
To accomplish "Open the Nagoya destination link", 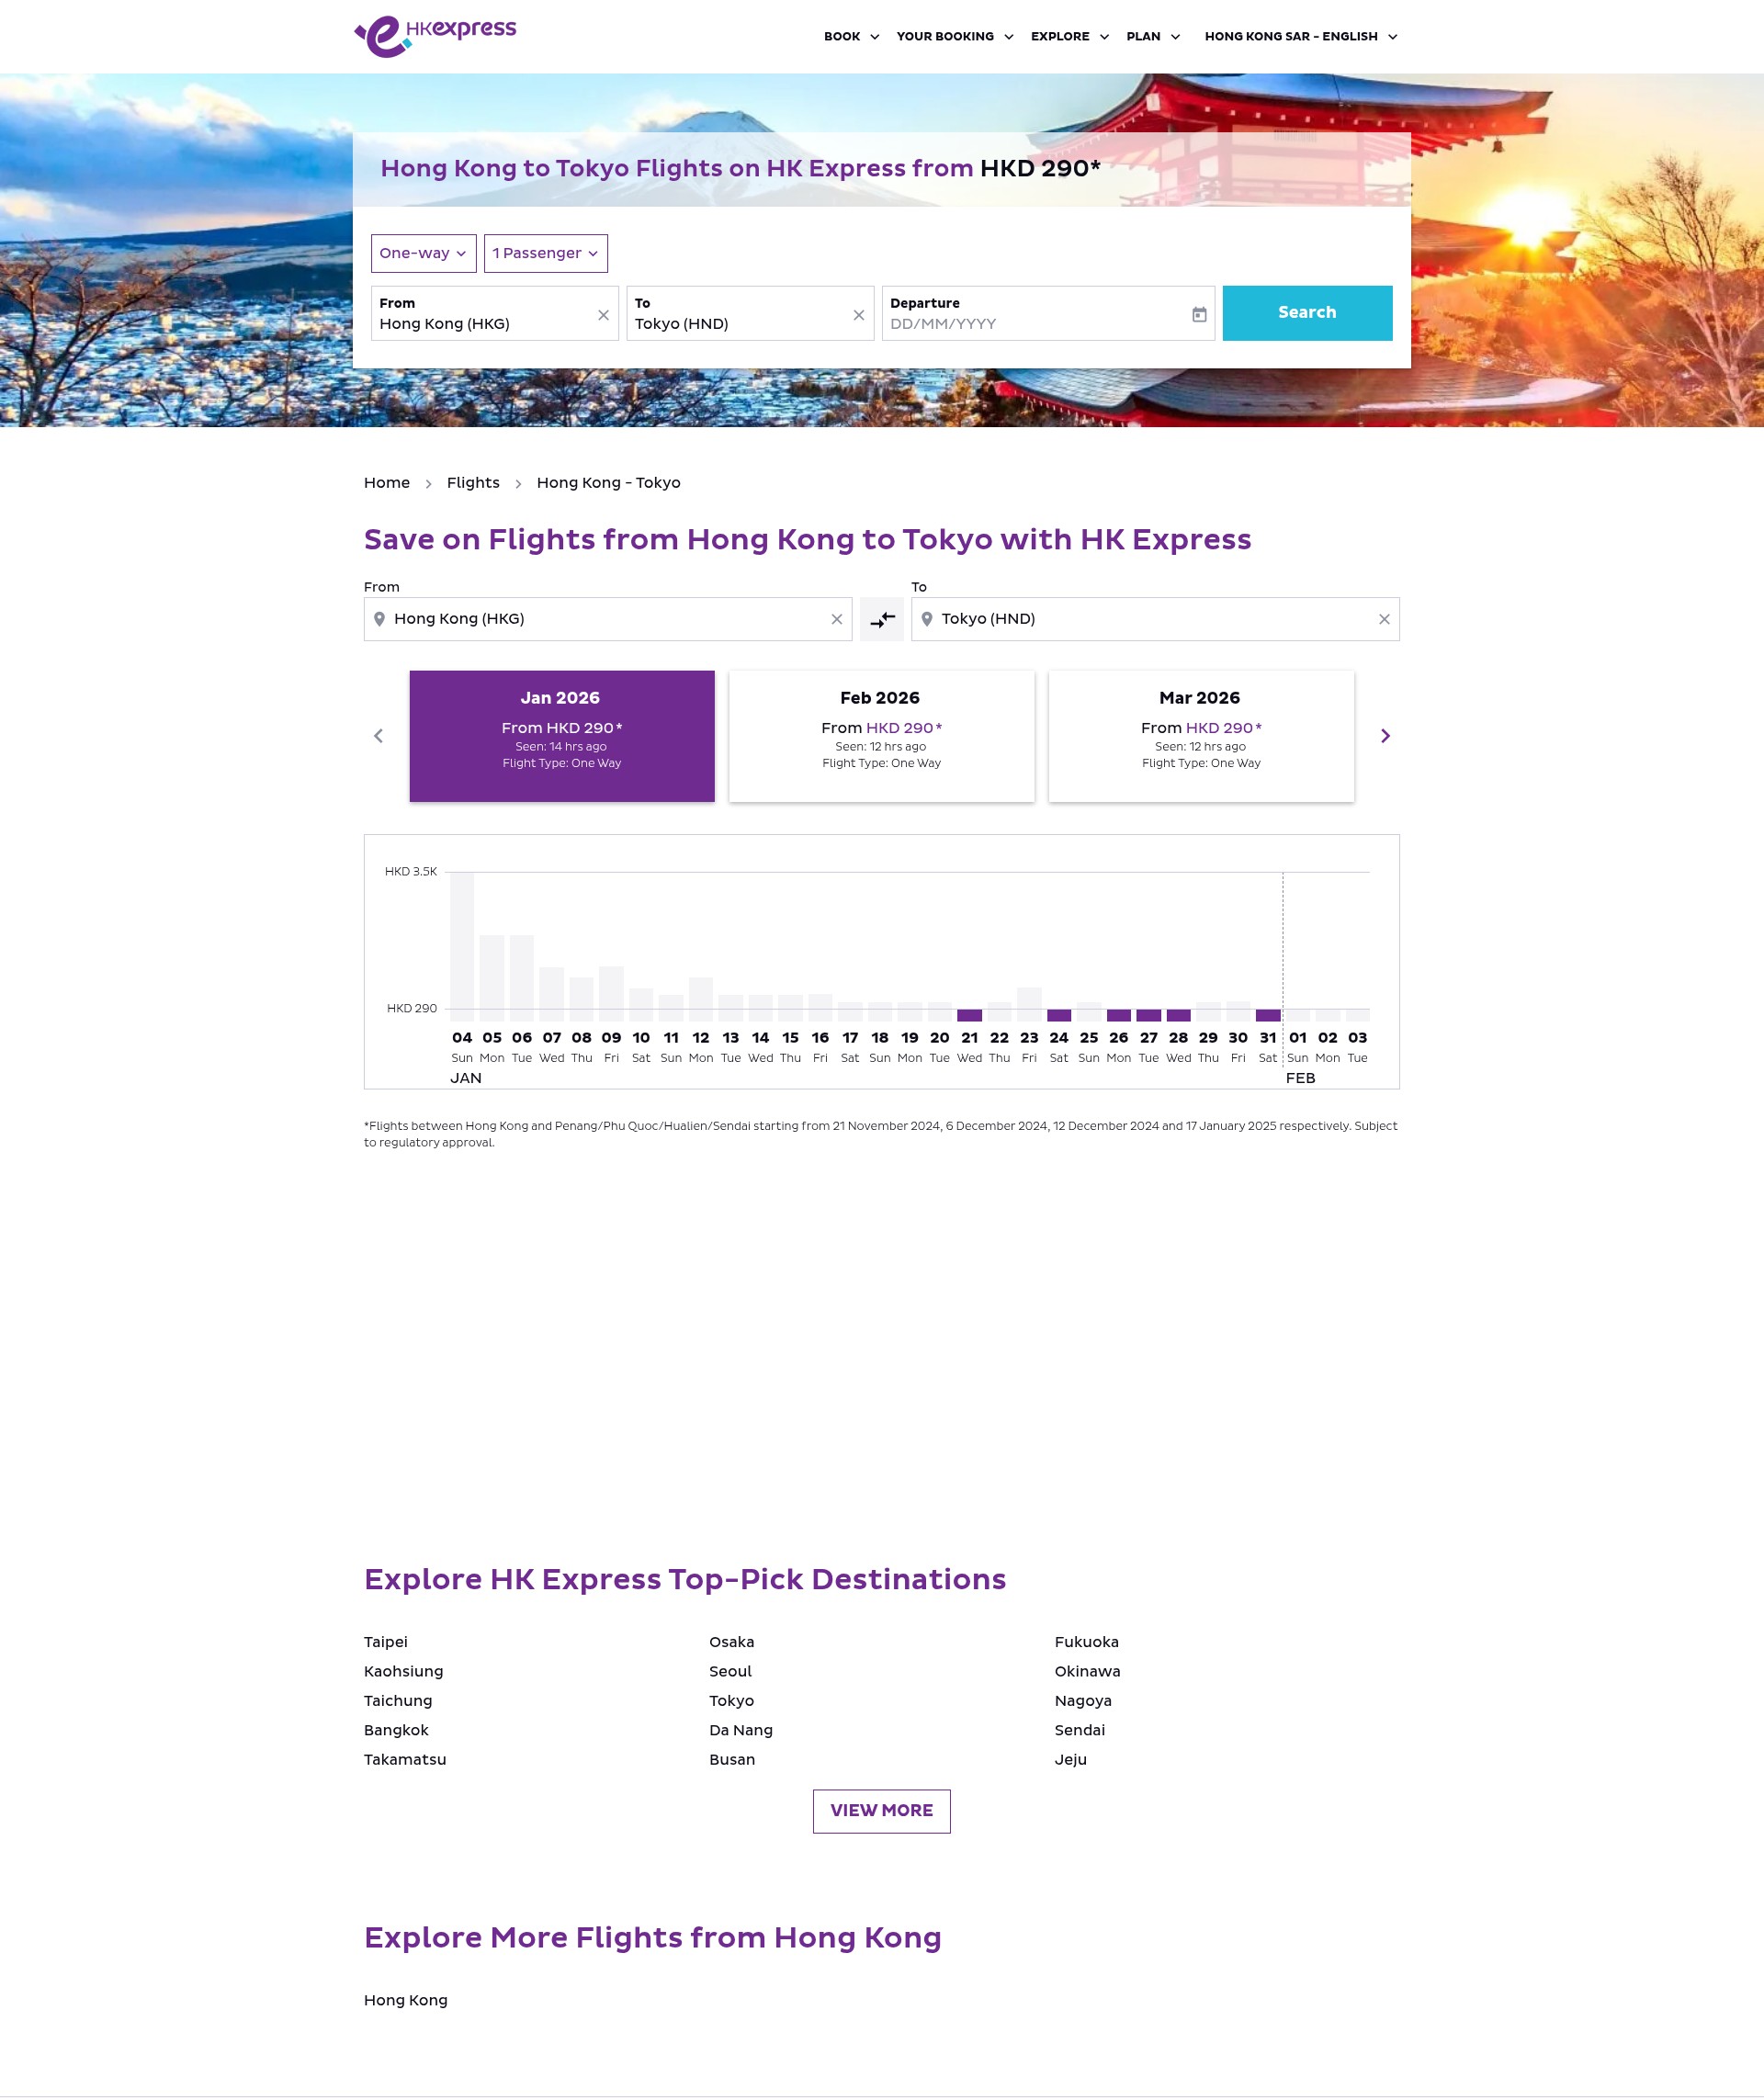I will [1083, 1701].
